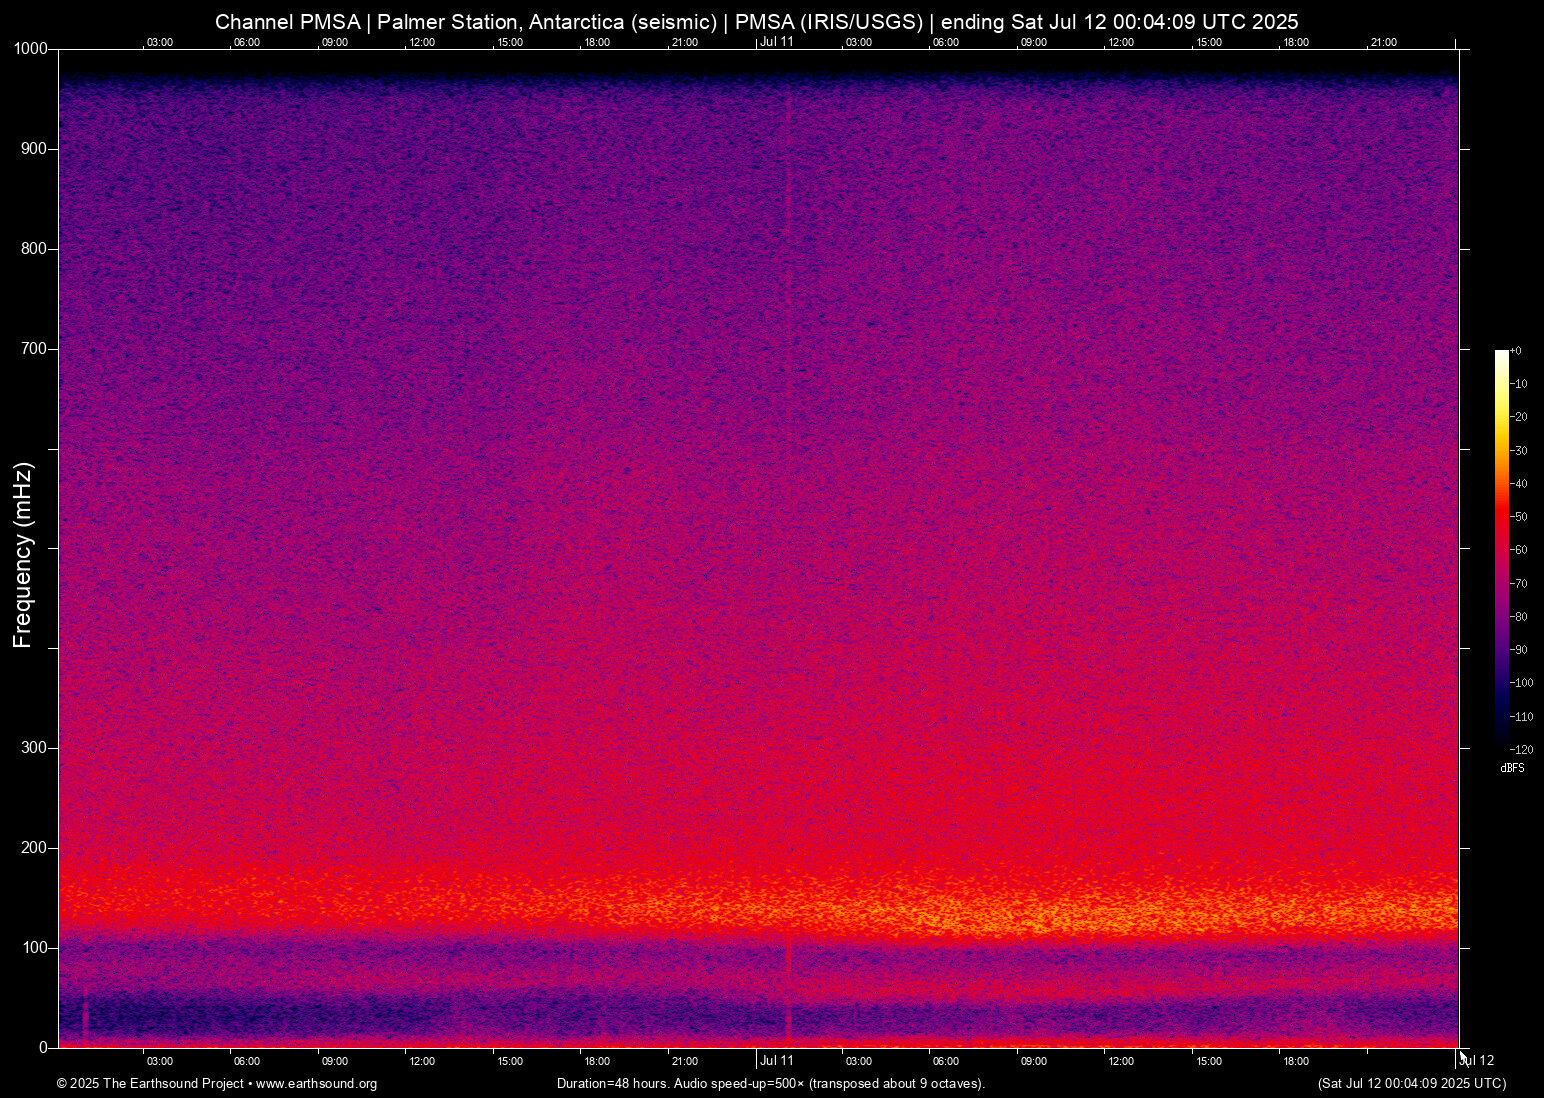
Task: Click the 0 frequency tick label
Action: pyautogui.click(x=42, y=1047)
